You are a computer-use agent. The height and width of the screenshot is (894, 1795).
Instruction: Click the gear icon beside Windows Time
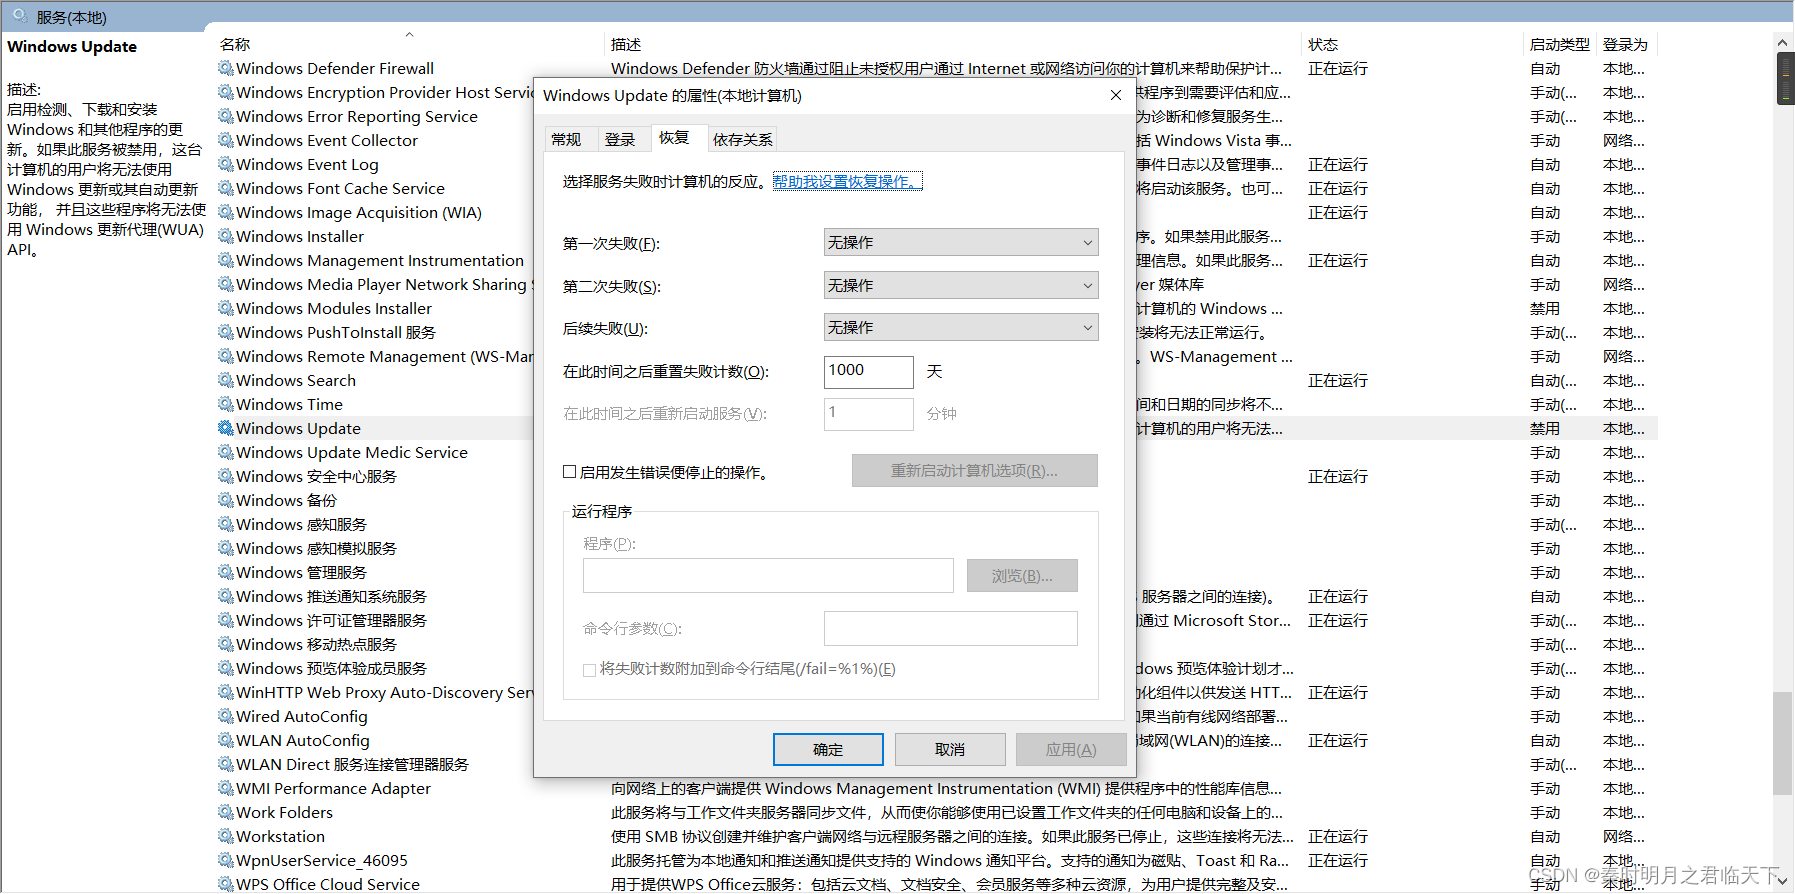(226, 404)
